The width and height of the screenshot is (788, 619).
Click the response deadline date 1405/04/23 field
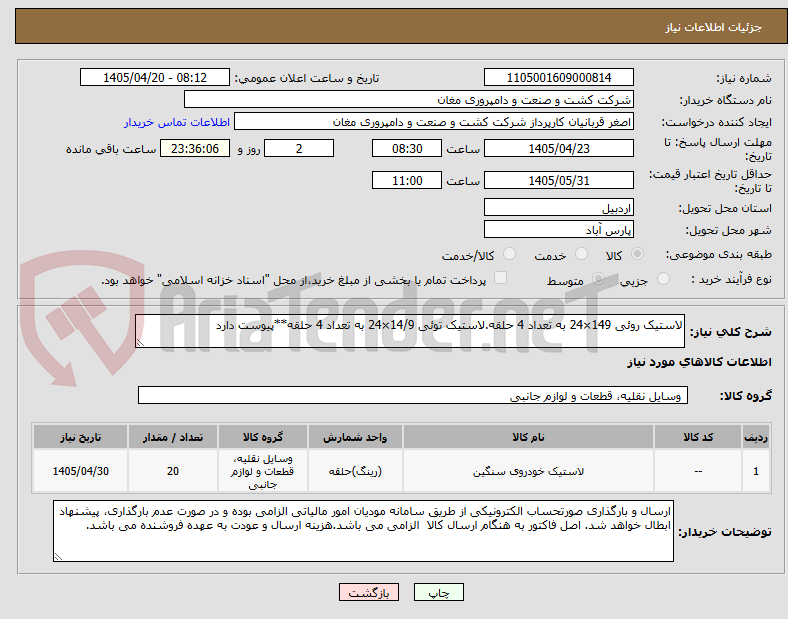click(558, 149)
